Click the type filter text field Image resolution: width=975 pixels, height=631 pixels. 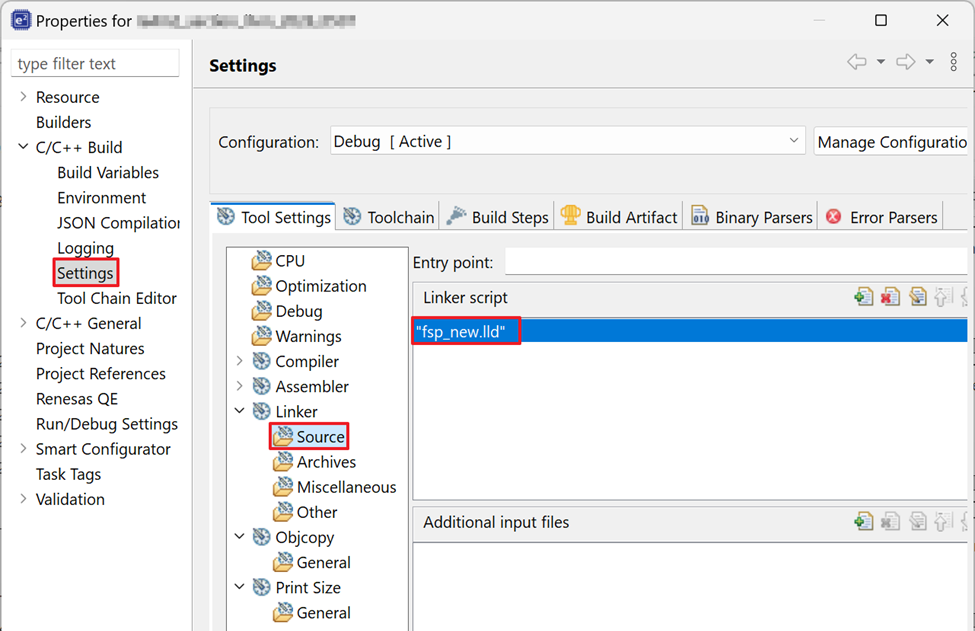[95, 63]
